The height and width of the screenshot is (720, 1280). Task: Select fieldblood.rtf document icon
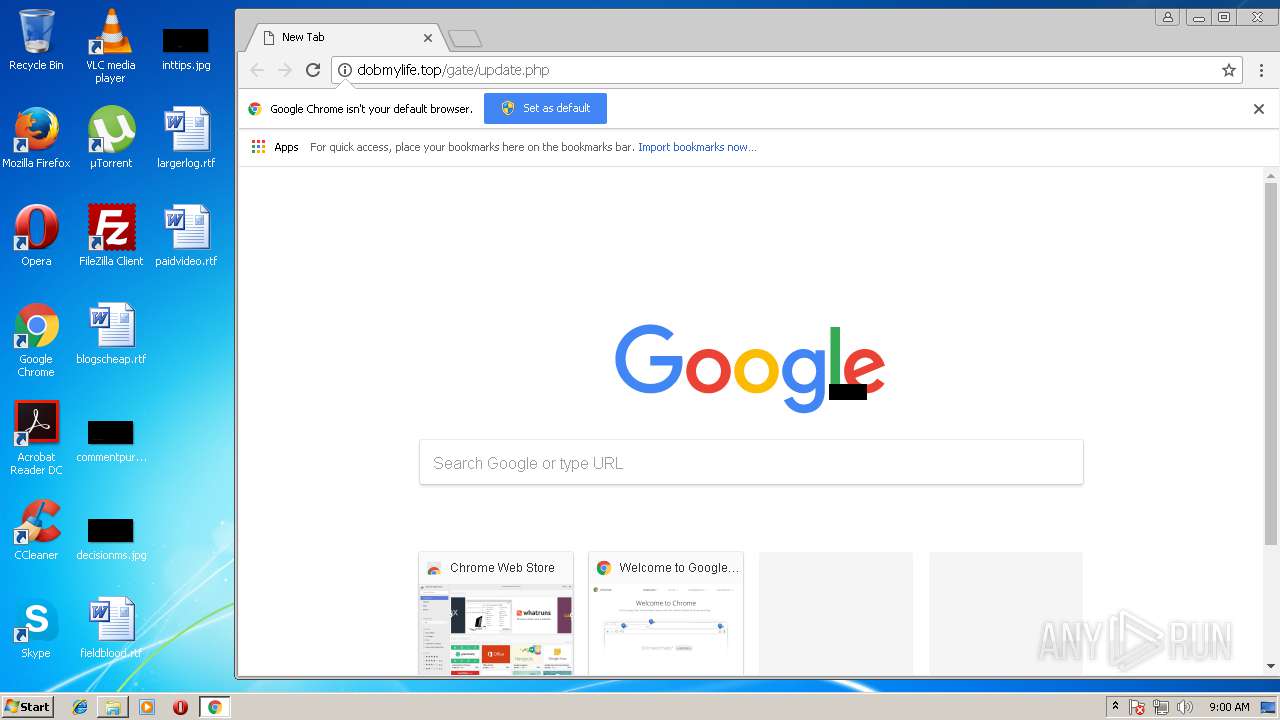click(111, 628)
